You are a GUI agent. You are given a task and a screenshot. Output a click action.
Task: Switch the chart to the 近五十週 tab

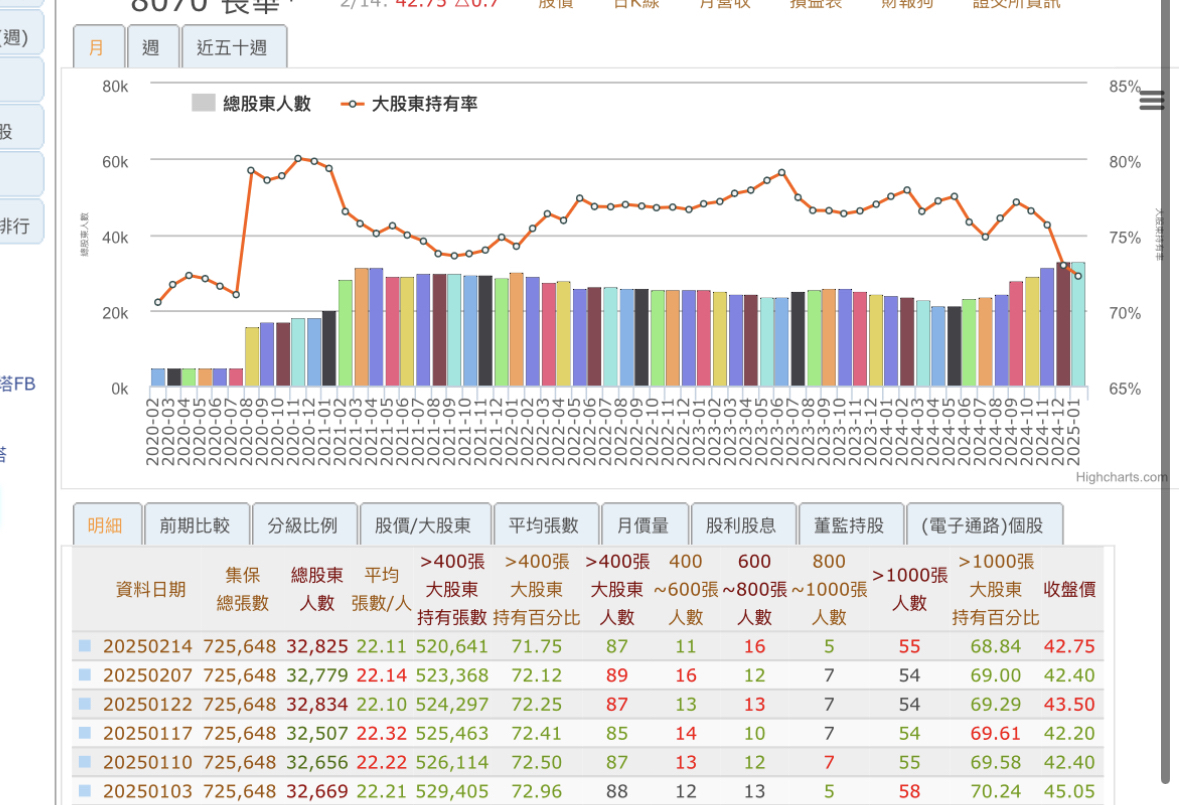(233, 47)
